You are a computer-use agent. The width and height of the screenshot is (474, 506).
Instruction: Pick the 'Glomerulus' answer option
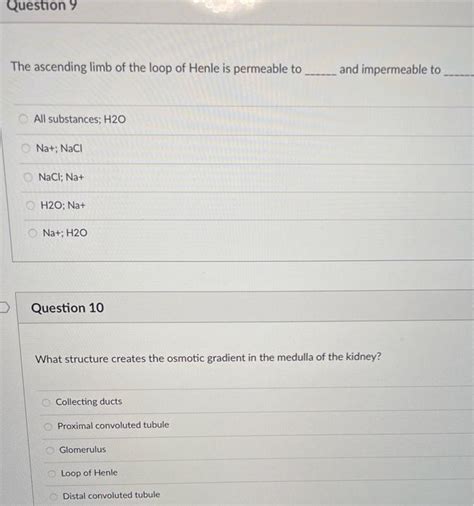point(50,450)
